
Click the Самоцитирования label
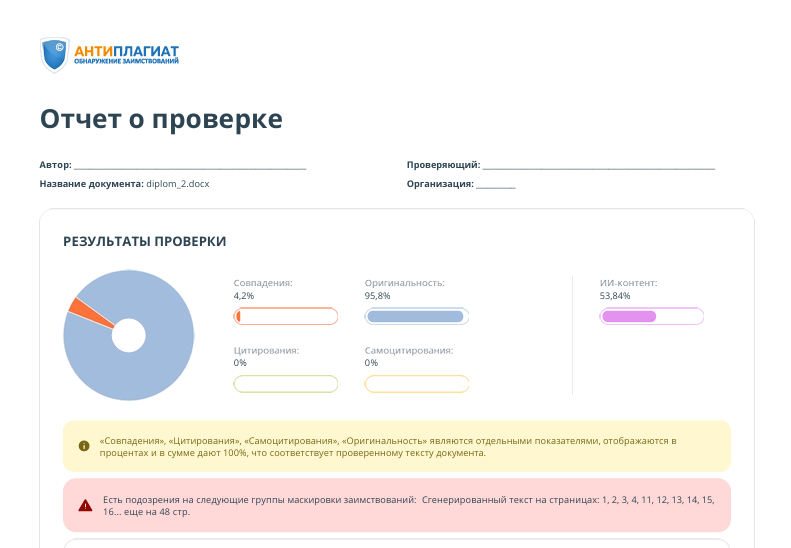[409, 351]
